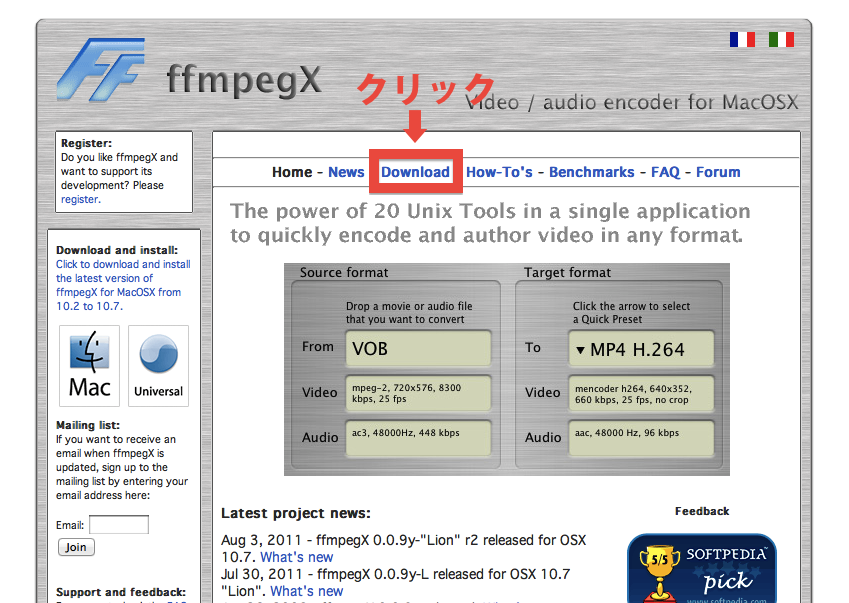Click the Source format panel label
This screenshot has height=603, width=849.
click(344, 272)
